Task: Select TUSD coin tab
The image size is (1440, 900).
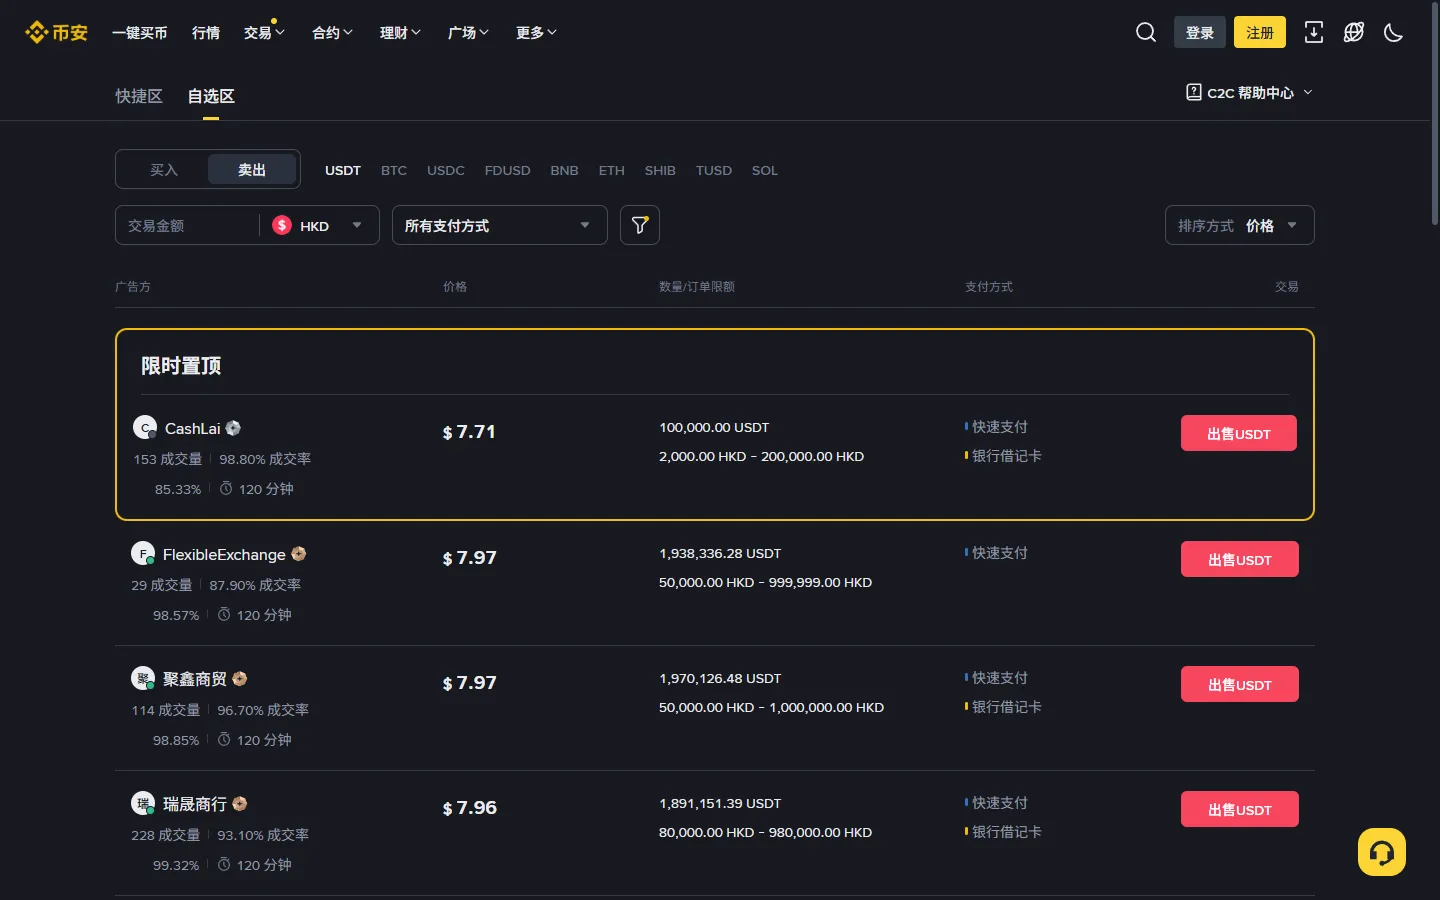Action: (714, 170)
